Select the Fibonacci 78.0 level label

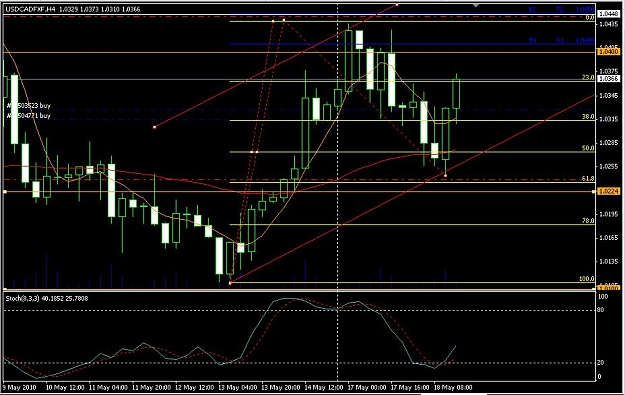tap(588, 221)
